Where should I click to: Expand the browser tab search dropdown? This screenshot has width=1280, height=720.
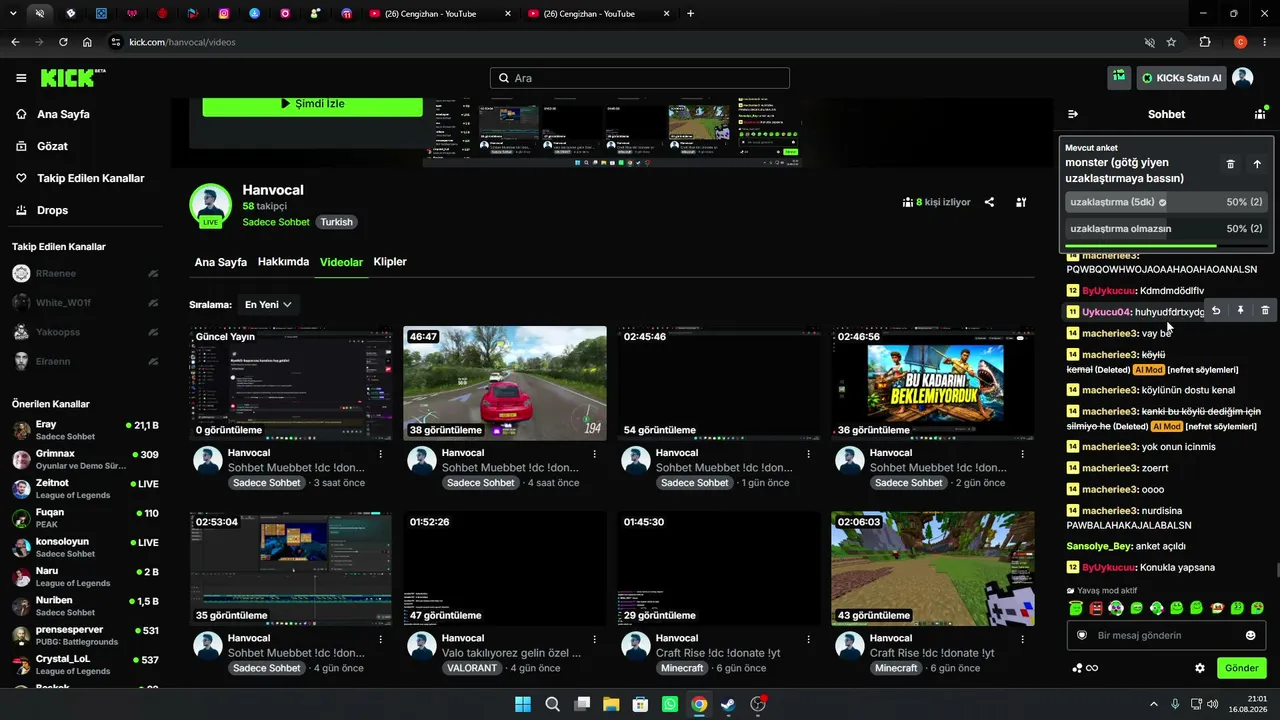pyautogui.click(x=13, y=13)
